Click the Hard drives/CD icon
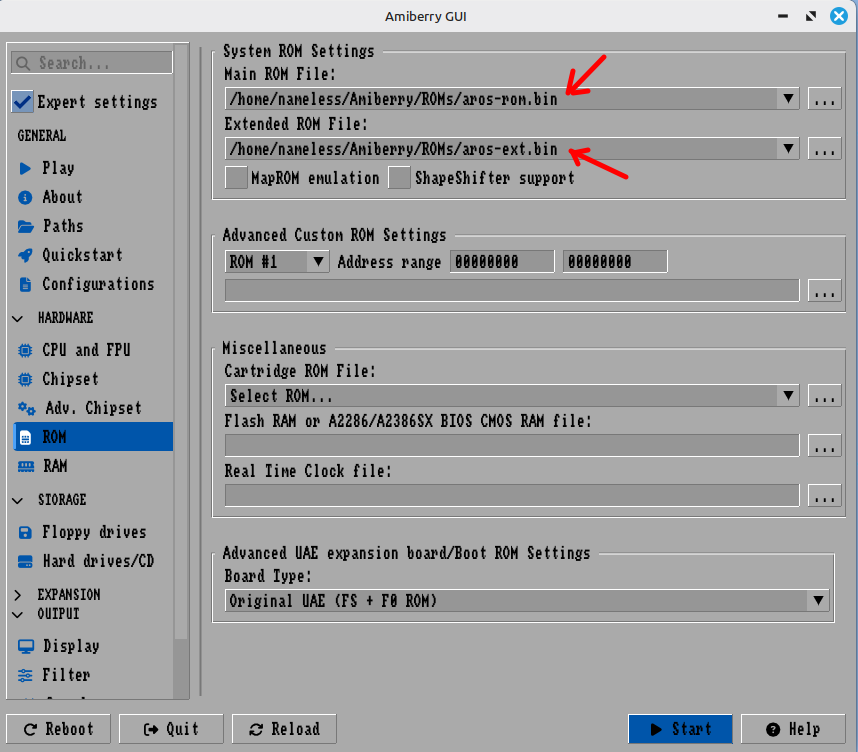The image size is (858, 752). [x=25, y=561]
